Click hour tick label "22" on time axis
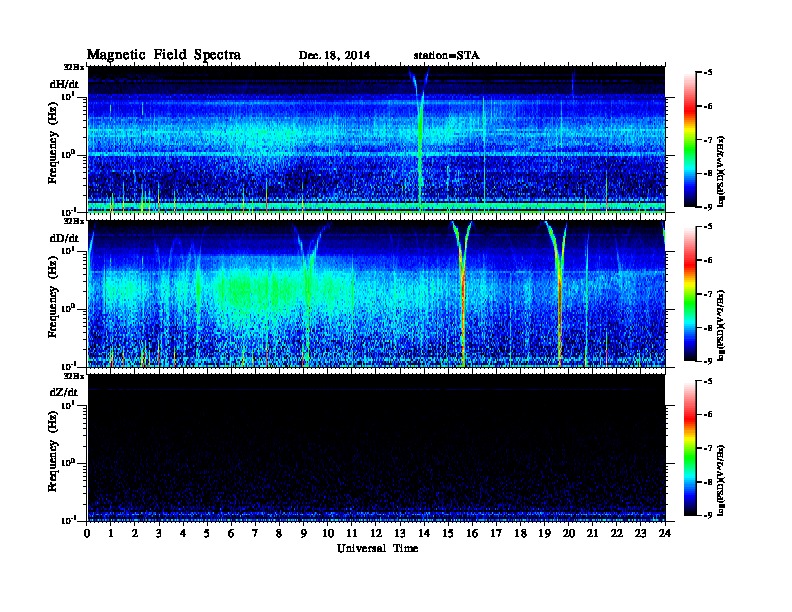 click(617, 533)
